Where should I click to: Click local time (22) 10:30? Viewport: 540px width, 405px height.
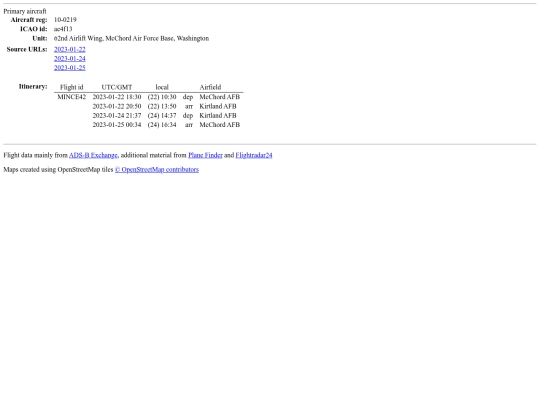click(x=162, y=97)
